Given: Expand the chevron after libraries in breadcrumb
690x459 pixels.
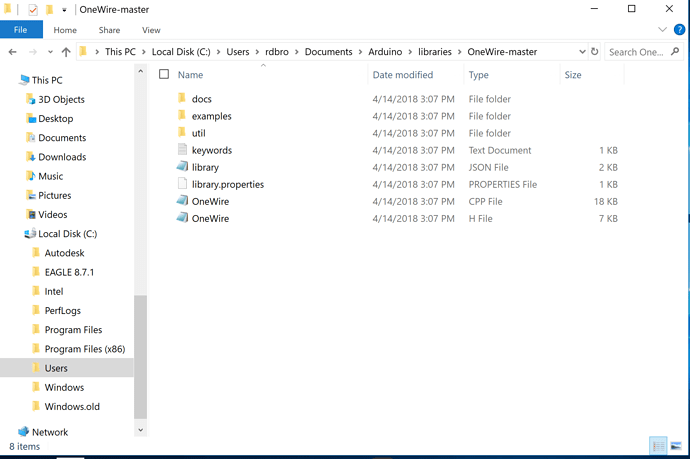Looking at the screenshot, I should (459, 52).
